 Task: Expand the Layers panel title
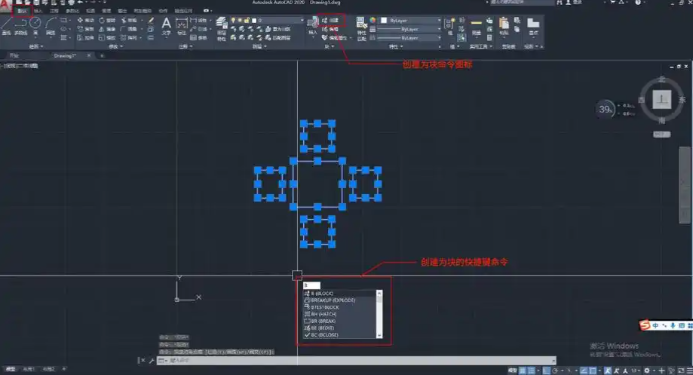click(x=259, y=46)
